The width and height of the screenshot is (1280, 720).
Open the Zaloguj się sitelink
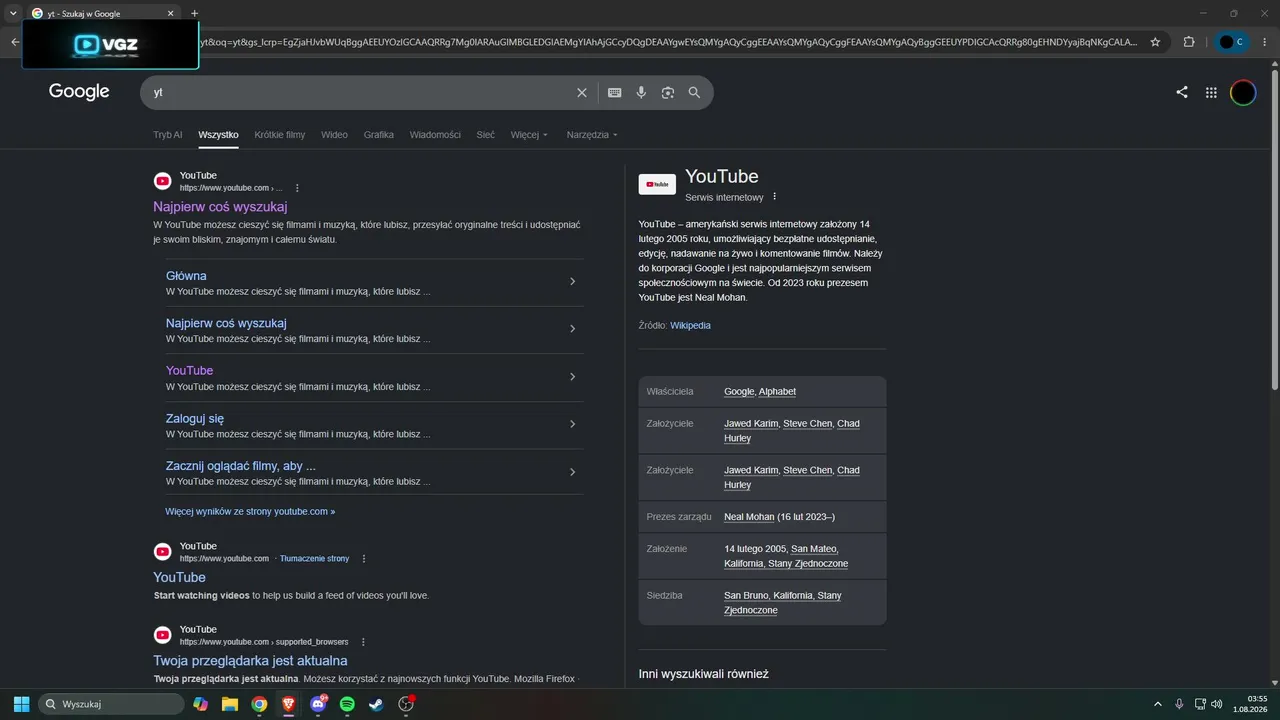(195, 419)
